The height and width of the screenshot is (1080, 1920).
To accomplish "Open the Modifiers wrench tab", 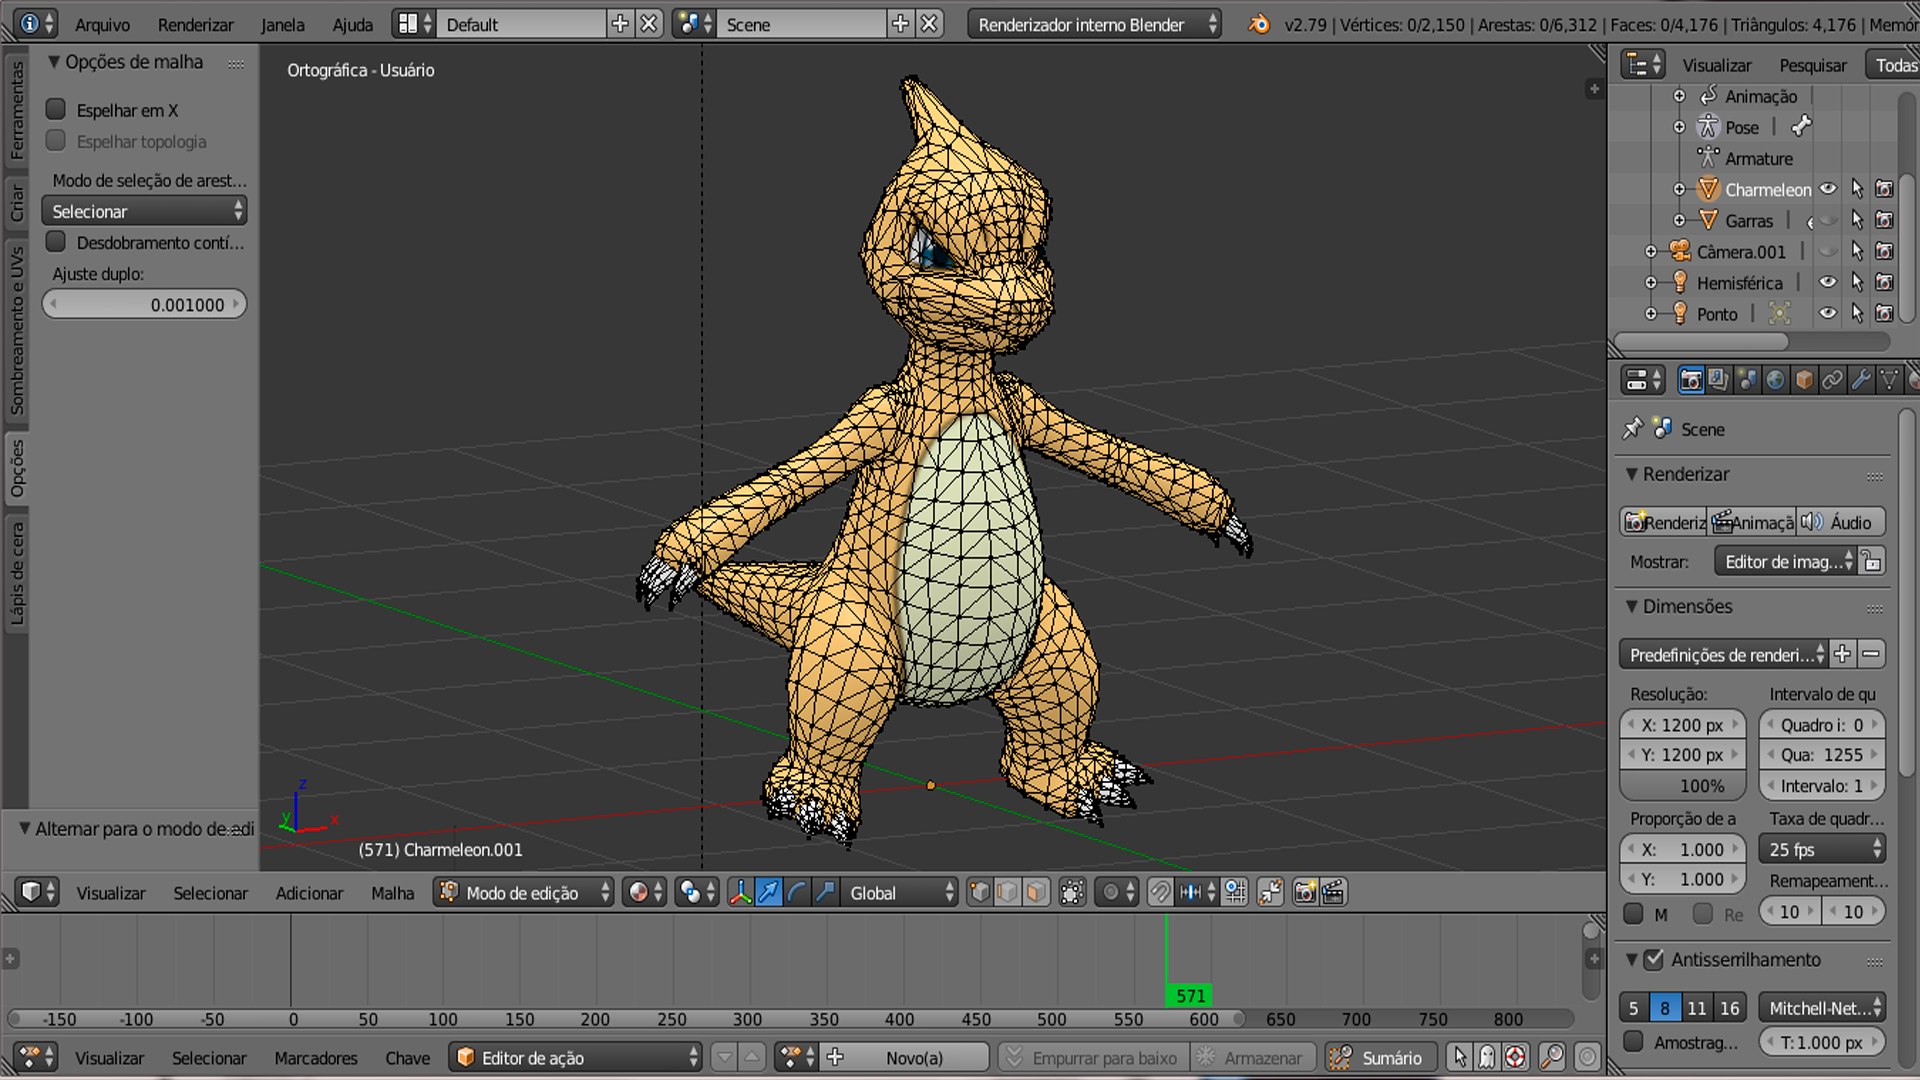I will [x=1861, y=380].
